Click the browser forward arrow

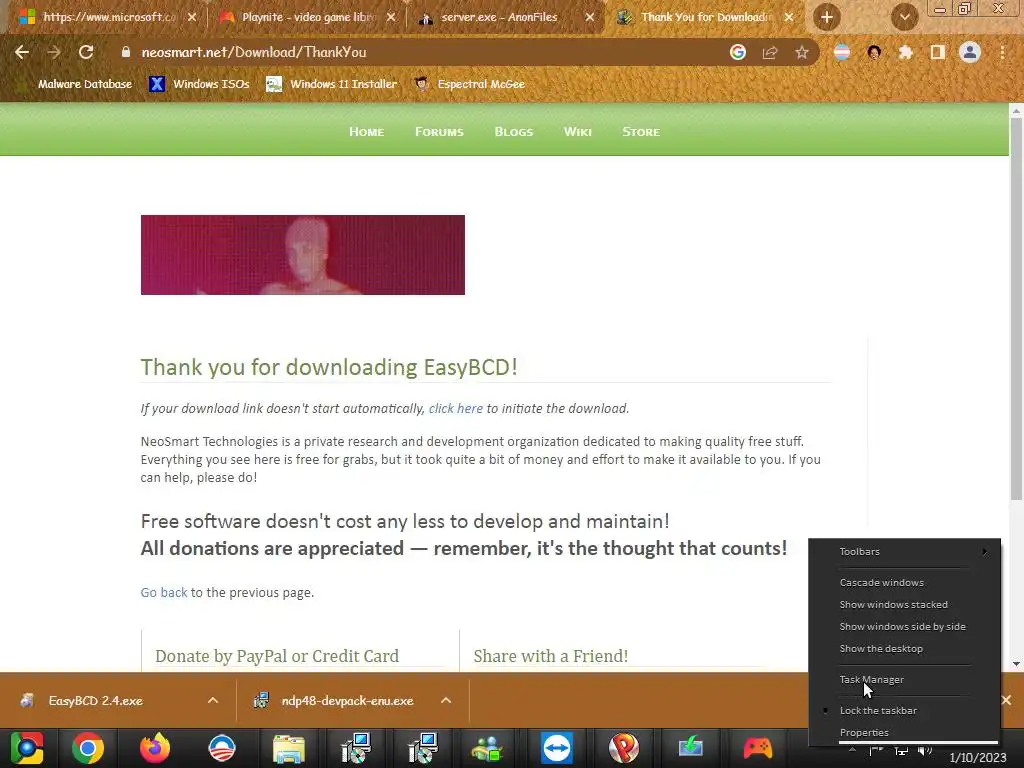click(54, 52)
